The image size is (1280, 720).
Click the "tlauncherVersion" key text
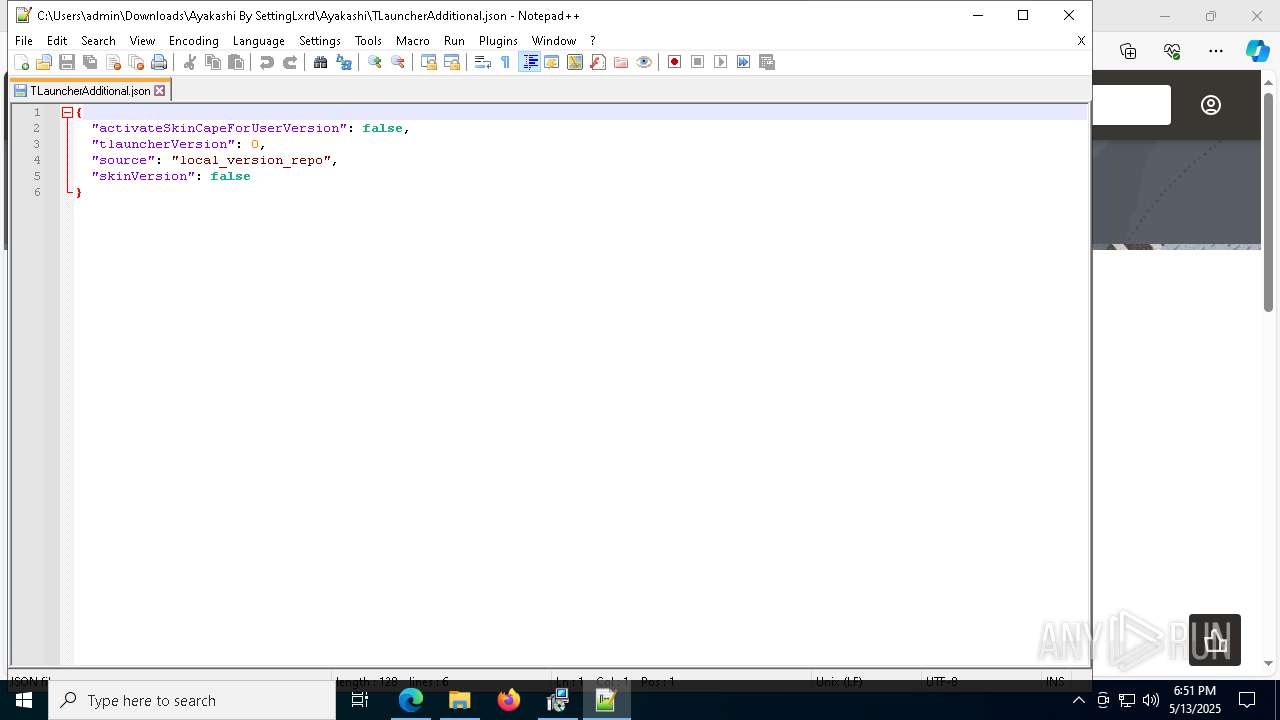tap(163, 144)
